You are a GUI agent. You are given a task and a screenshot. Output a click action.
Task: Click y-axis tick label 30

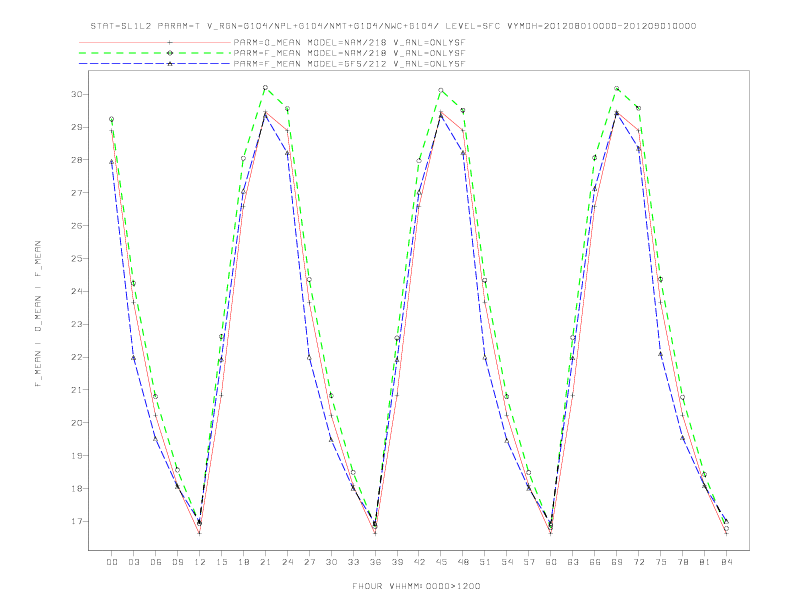(77, 94)
